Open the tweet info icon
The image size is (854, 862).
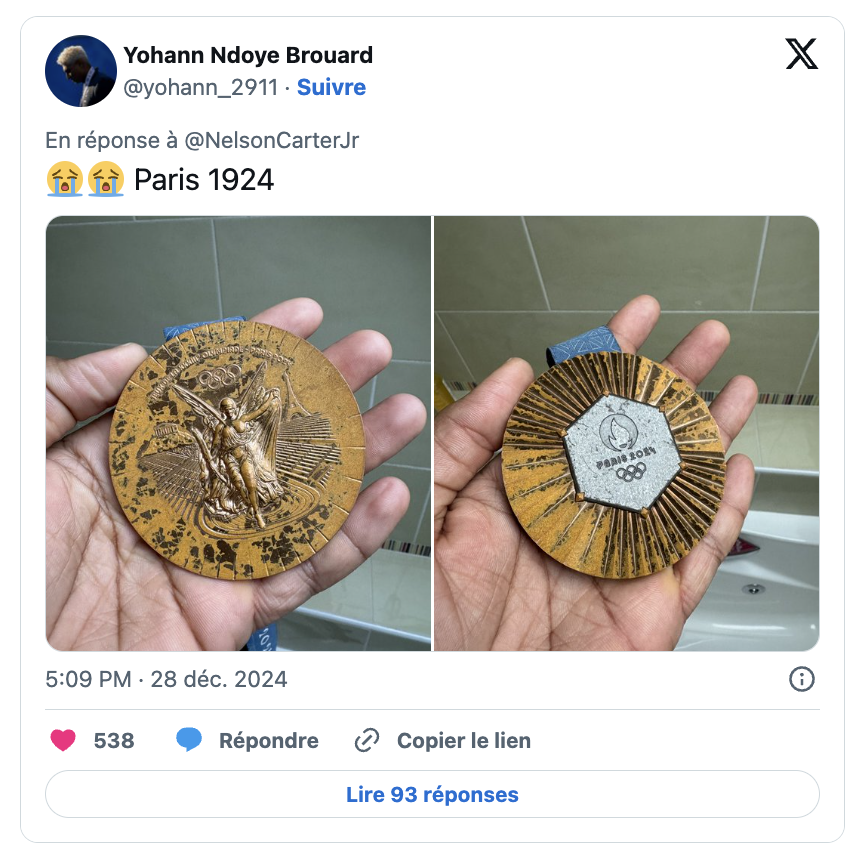tap(801, 679)
